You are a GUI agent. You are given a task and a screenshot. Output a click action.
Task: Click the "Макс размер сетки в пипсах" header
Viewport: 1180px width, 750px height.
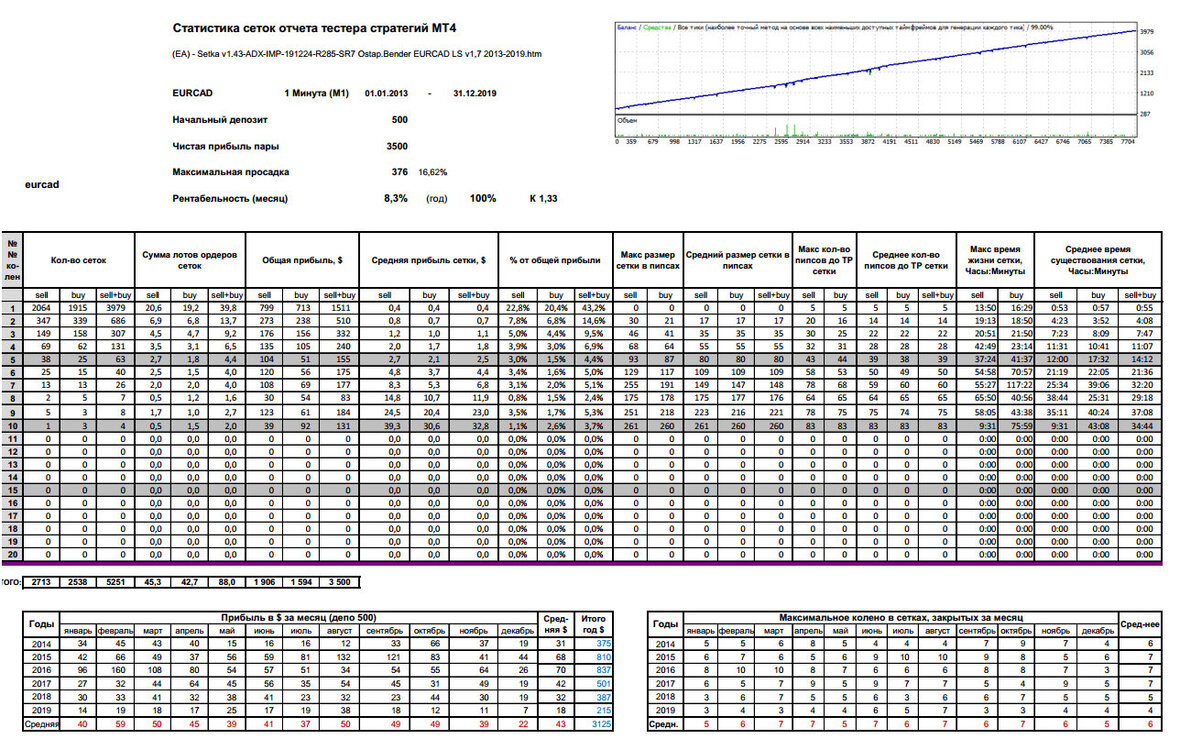pyautogui.click(x=648, y=260)
